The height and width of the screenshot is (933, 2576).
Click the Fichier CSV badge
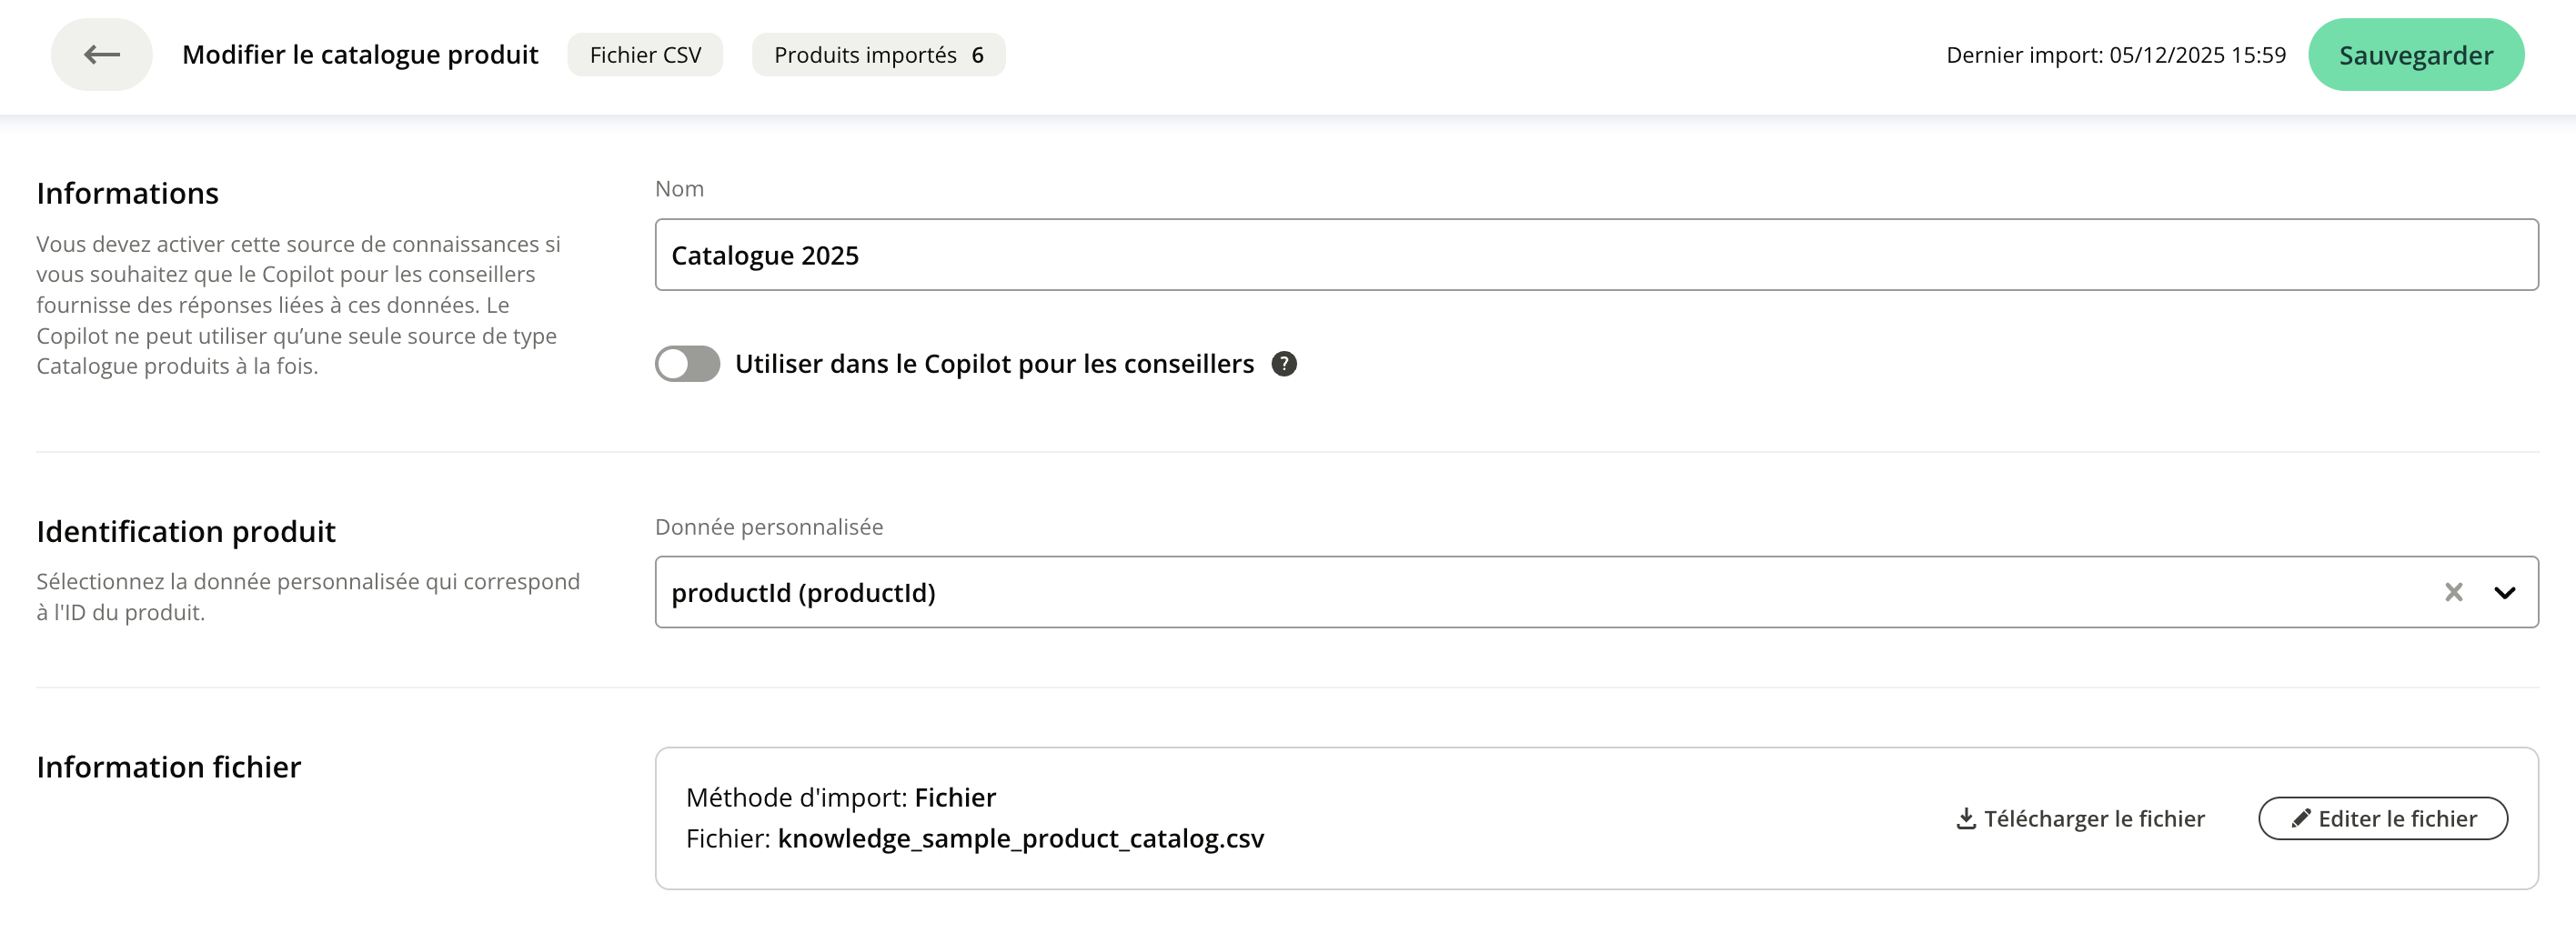[x=645, y=55]
